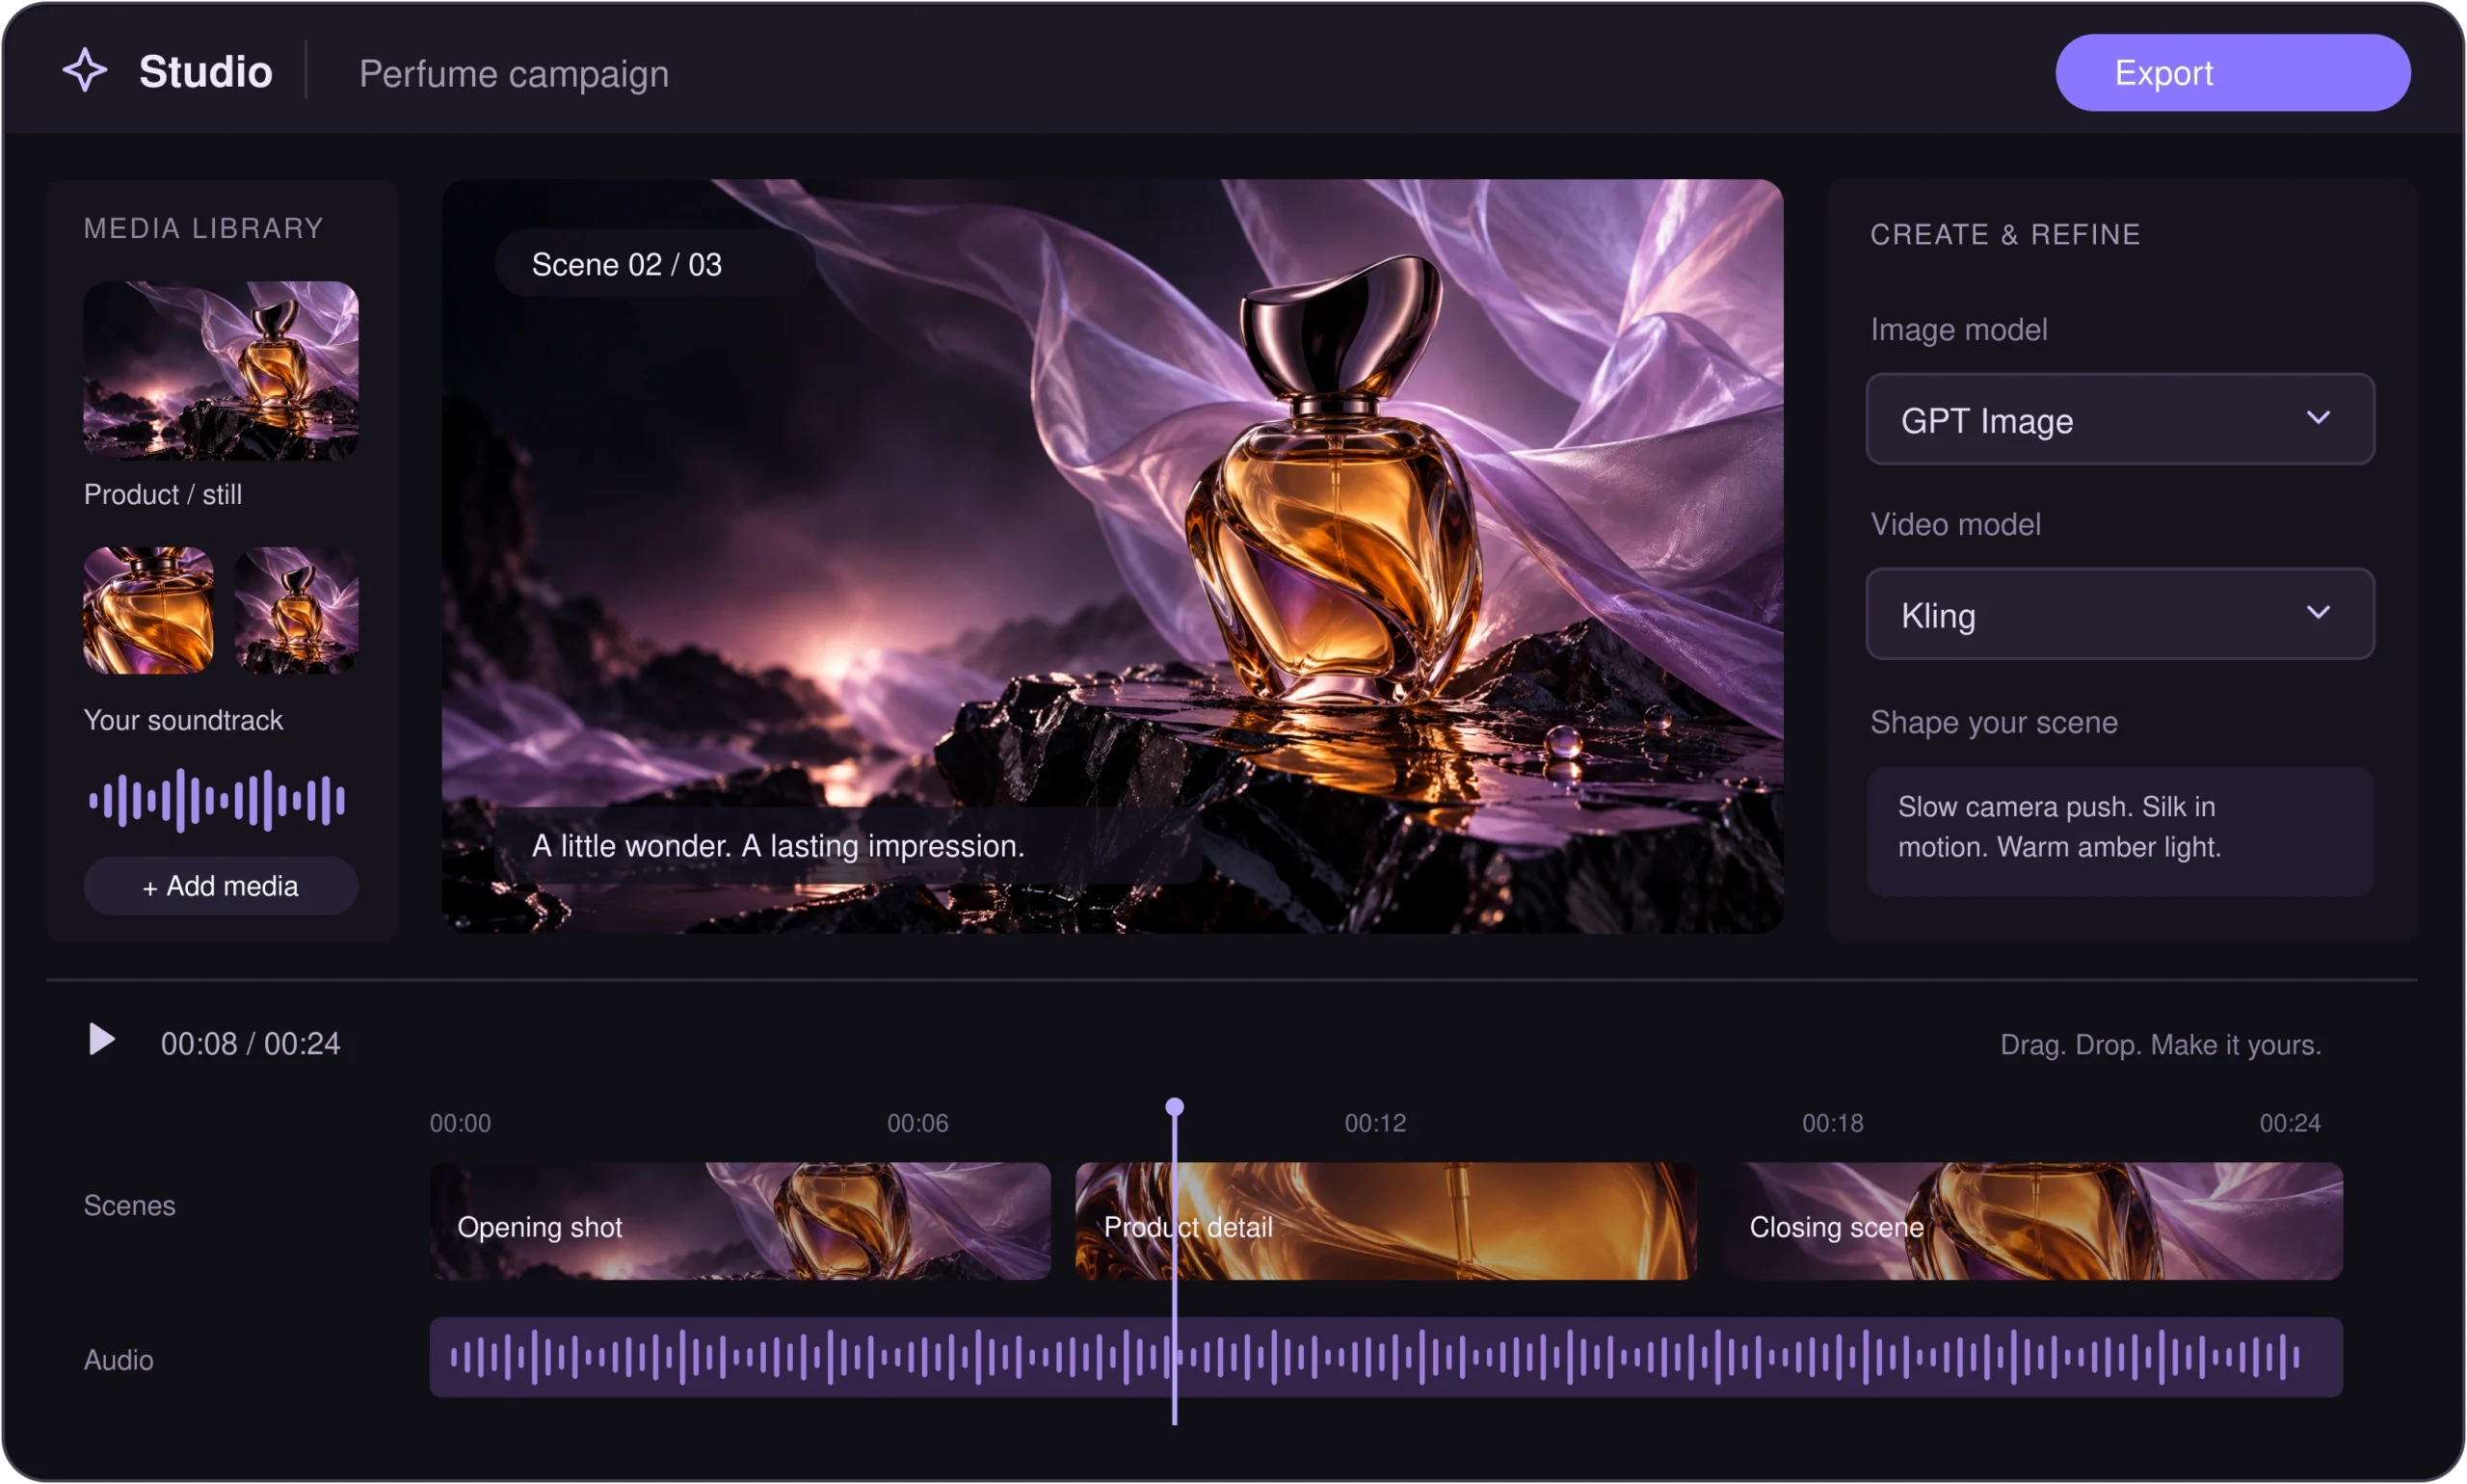Click the Your soundtrack label
This screenshot has height=1484, width=2467.
(x=183, y=720)
